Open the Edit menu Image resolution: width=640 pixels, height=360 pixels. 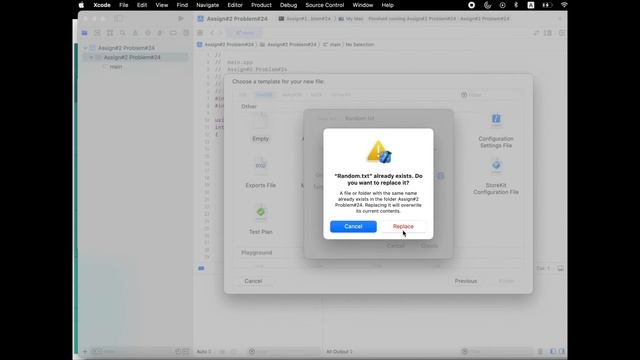pyautogui.click(x=142, y=5)
